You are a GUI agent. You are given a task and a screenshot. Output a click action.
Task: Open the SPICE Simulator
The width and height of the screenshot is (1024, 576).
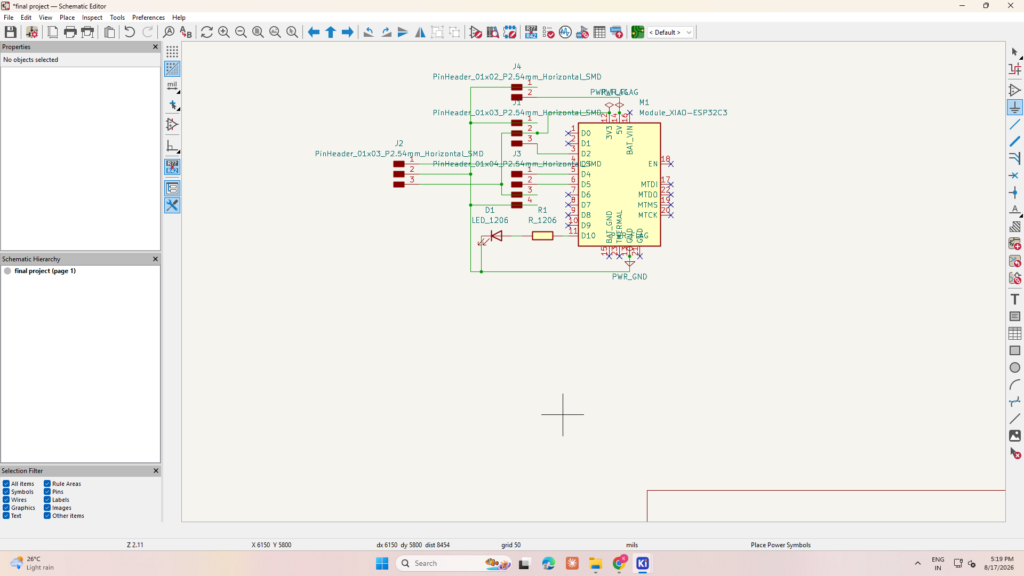(x=565, y=32)
